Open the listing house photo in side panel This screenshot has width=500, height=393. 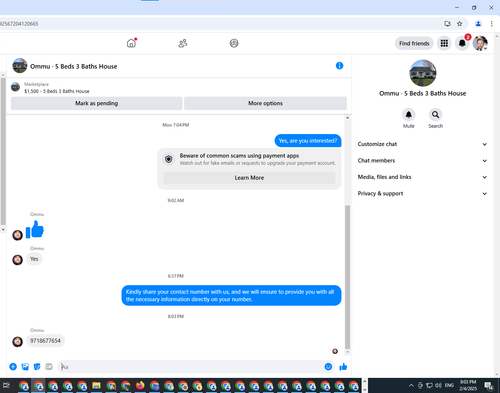click(423, 73)
